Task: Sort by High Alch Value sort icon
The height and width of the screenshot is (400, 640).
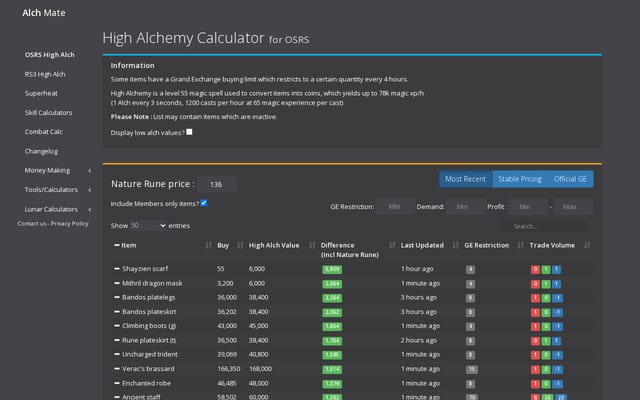Action: [312, 245]
